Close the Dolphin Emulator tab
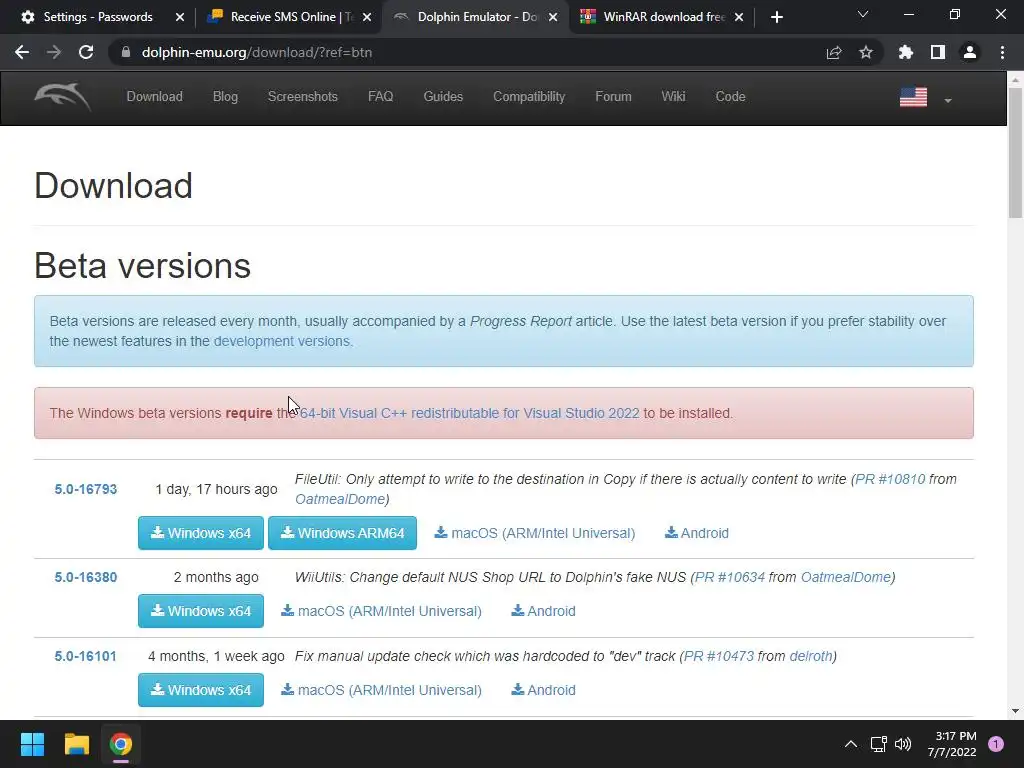The width and height of the screenshot is (1024, 768). click(x=553, y=17)
